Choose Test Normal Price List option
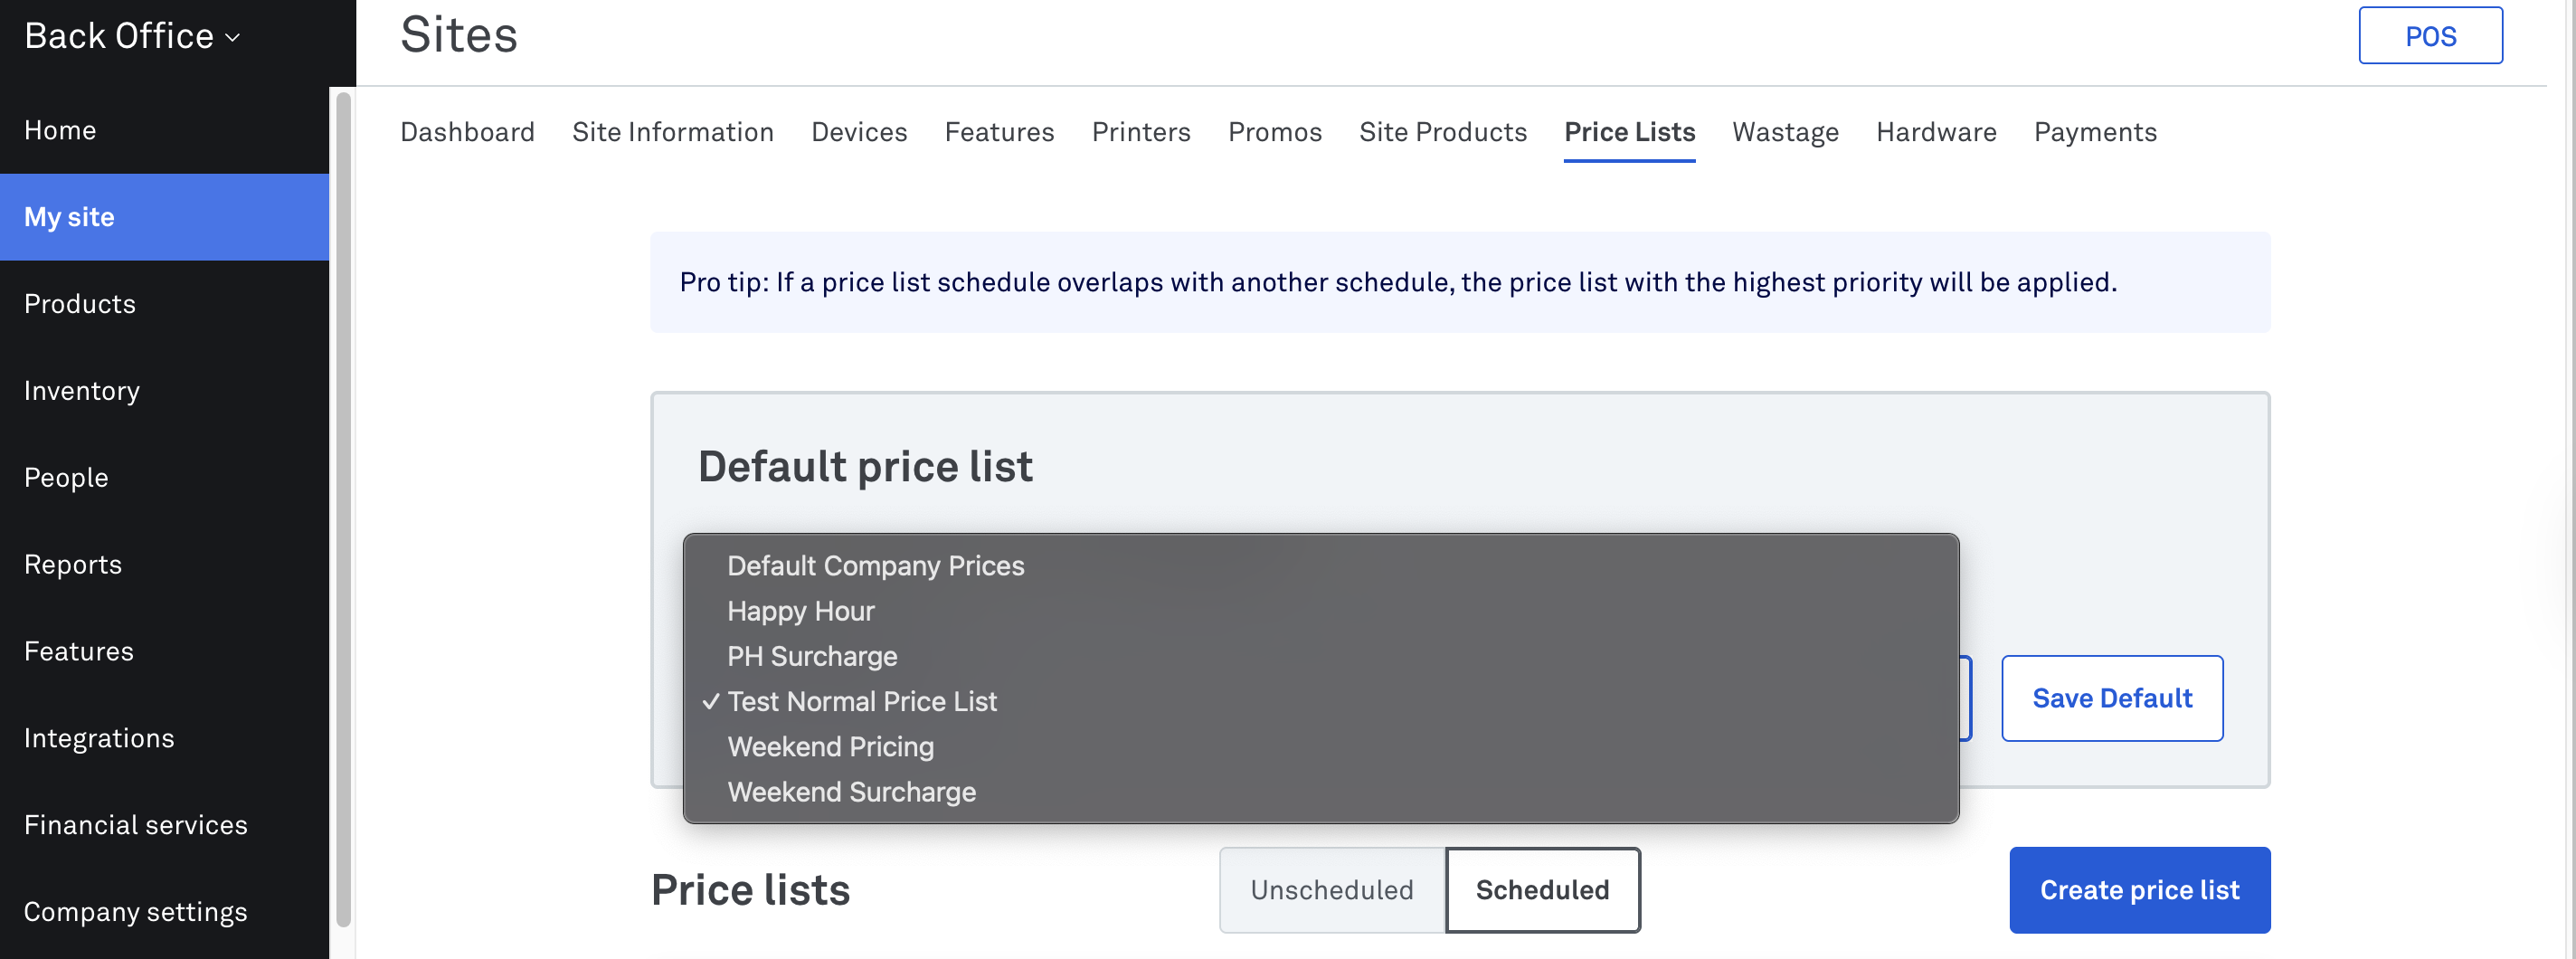The width and height of the screenshot is (2576, 959). [1320, 701]
